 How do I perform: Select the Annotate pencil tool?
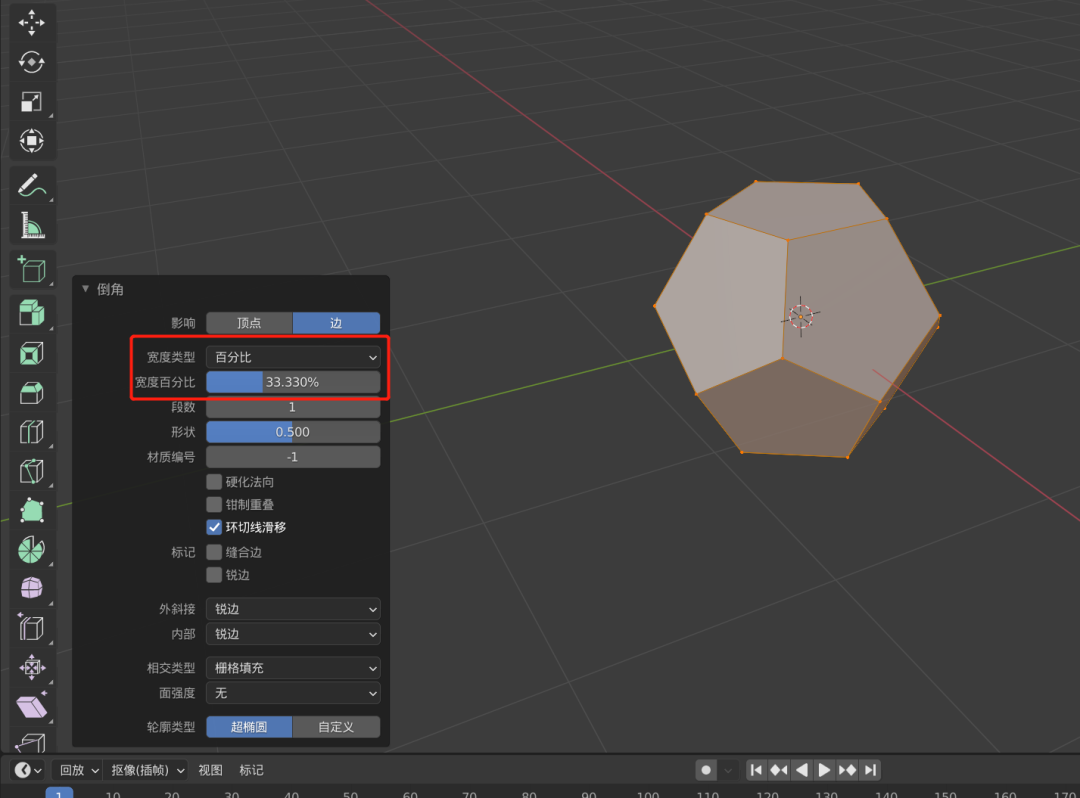(31, 185)
